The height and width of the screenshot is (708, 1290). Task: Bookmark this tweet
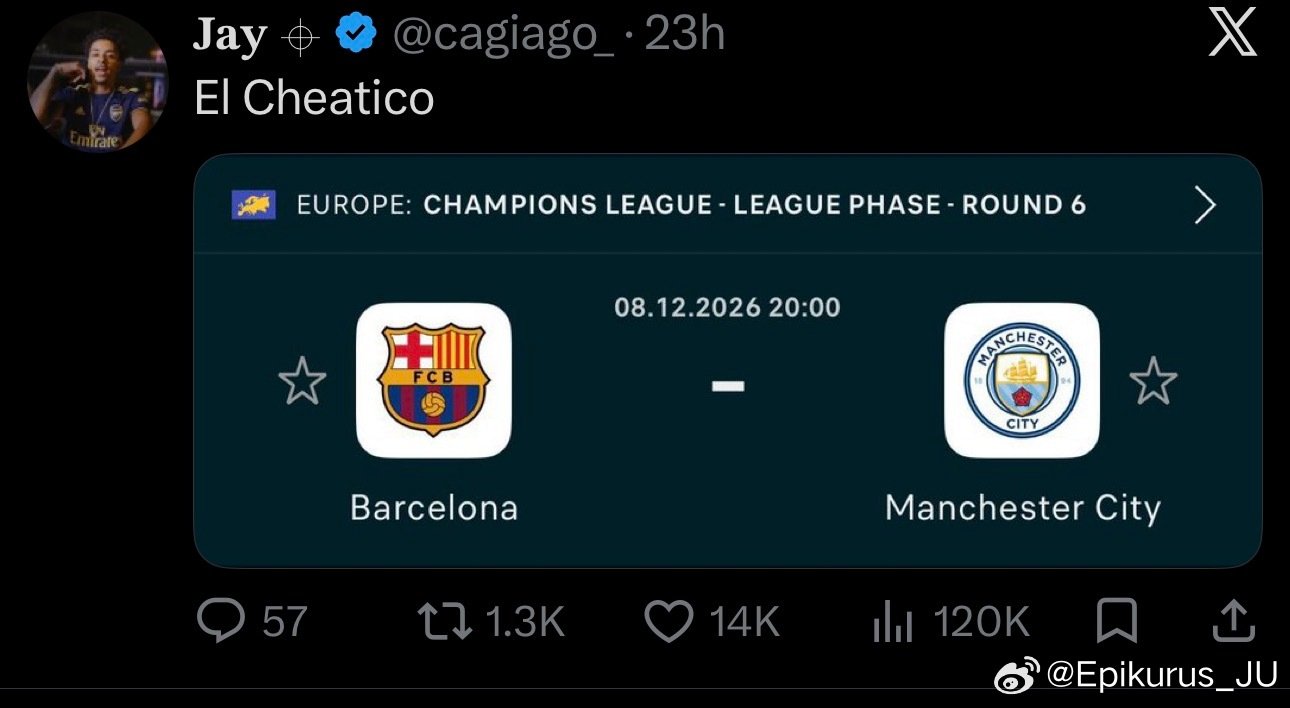[1116, 621]
